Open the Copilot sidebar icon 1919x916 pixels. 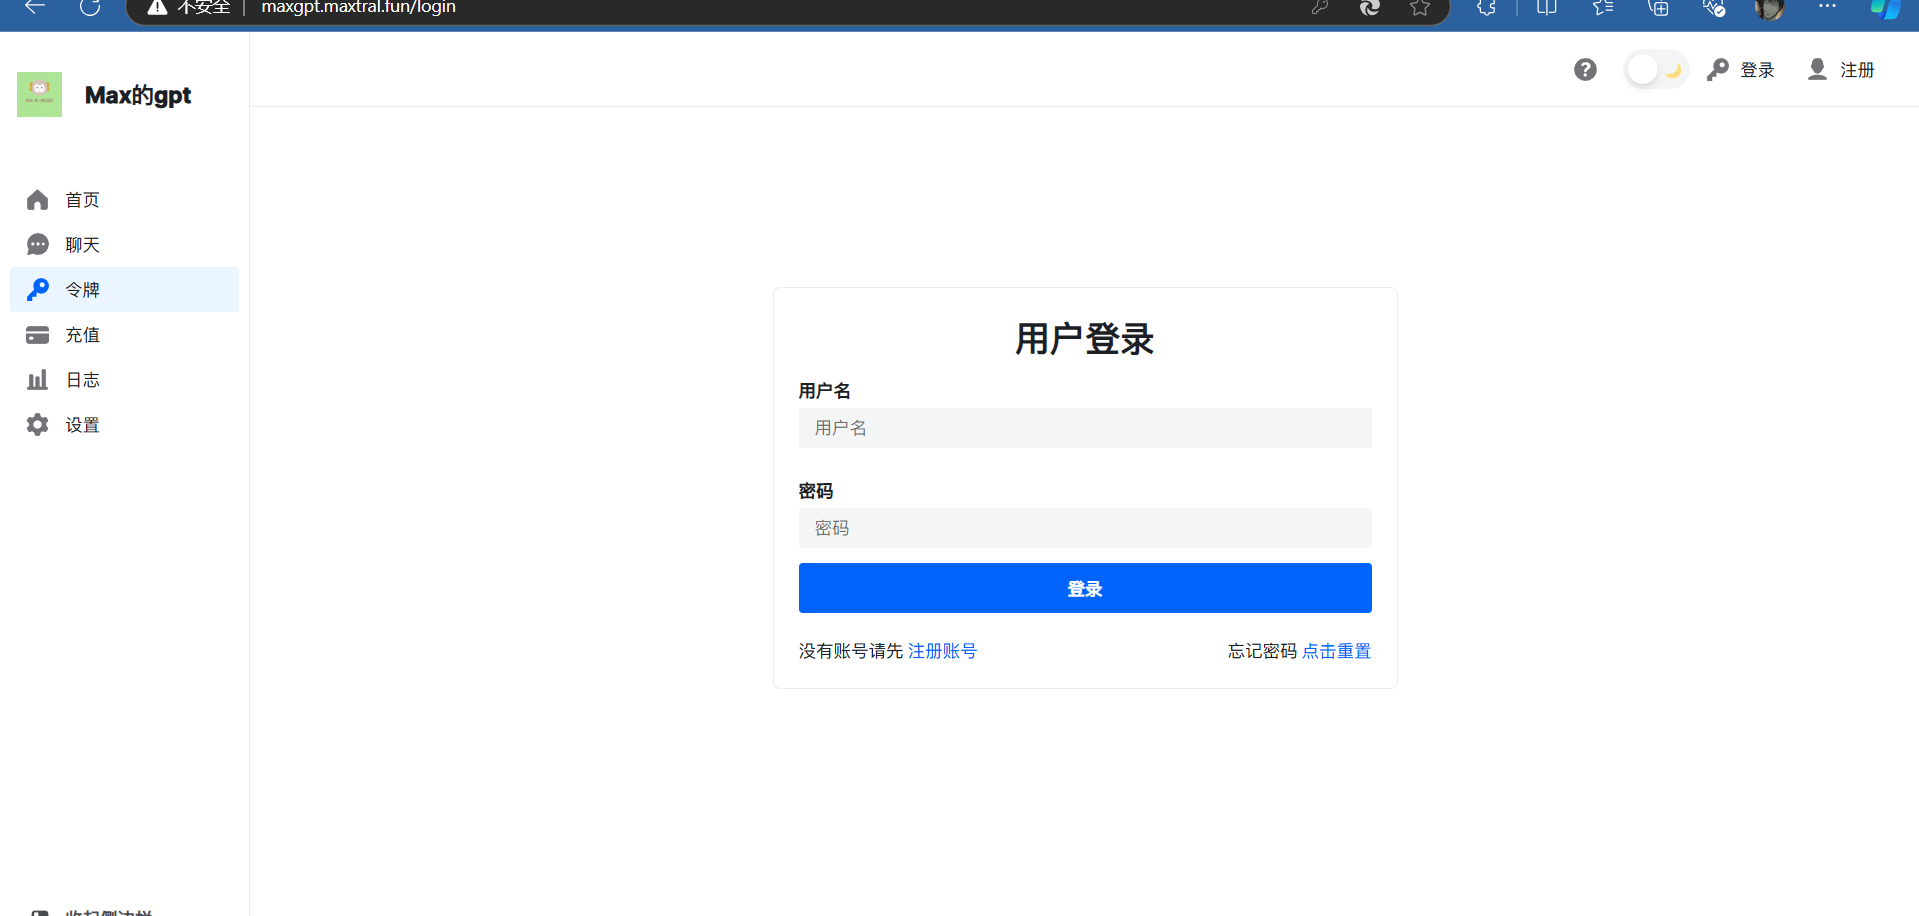[1885, 8]
